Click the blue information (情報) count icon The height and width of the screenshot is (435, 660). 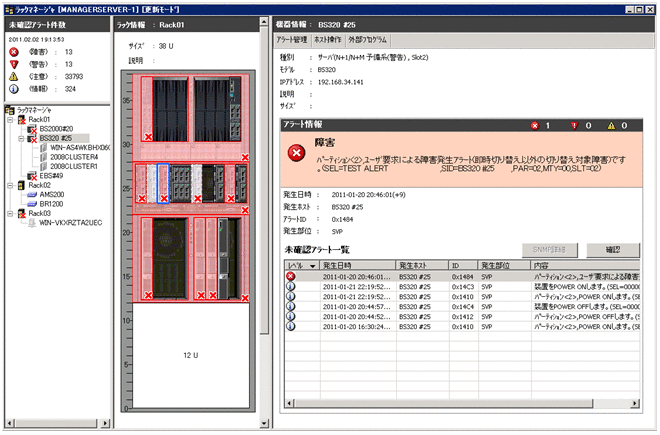point(13,88)
